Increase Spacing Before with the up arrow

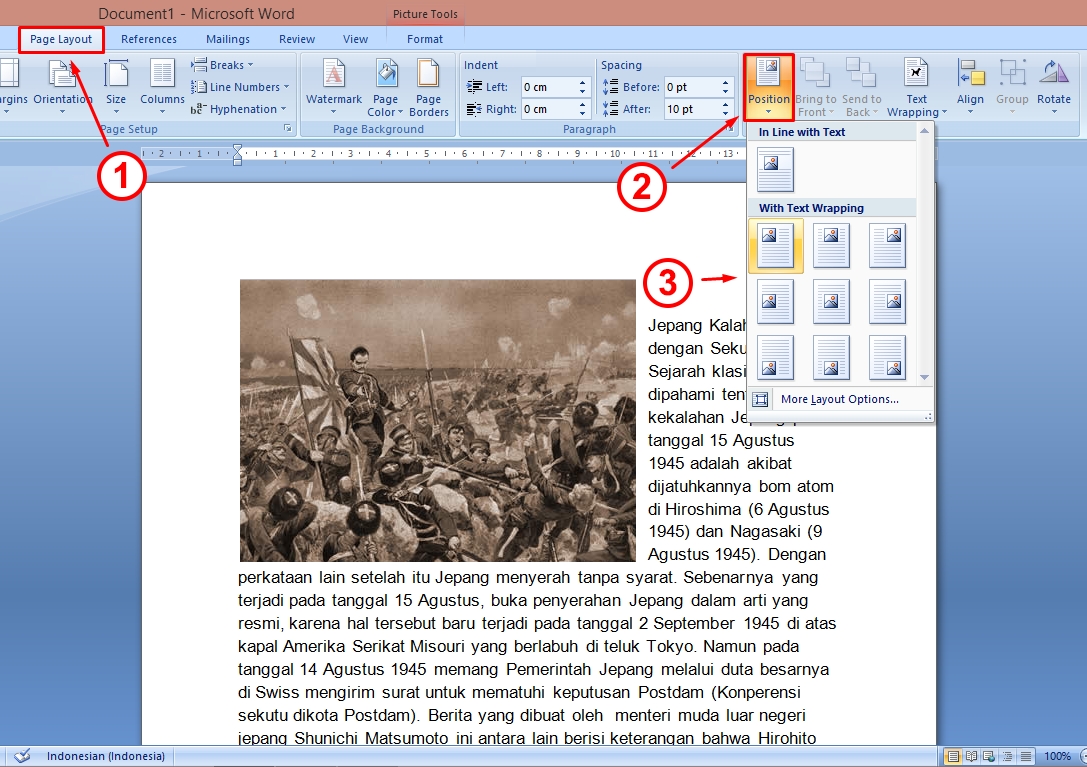(x=726, y=83)
